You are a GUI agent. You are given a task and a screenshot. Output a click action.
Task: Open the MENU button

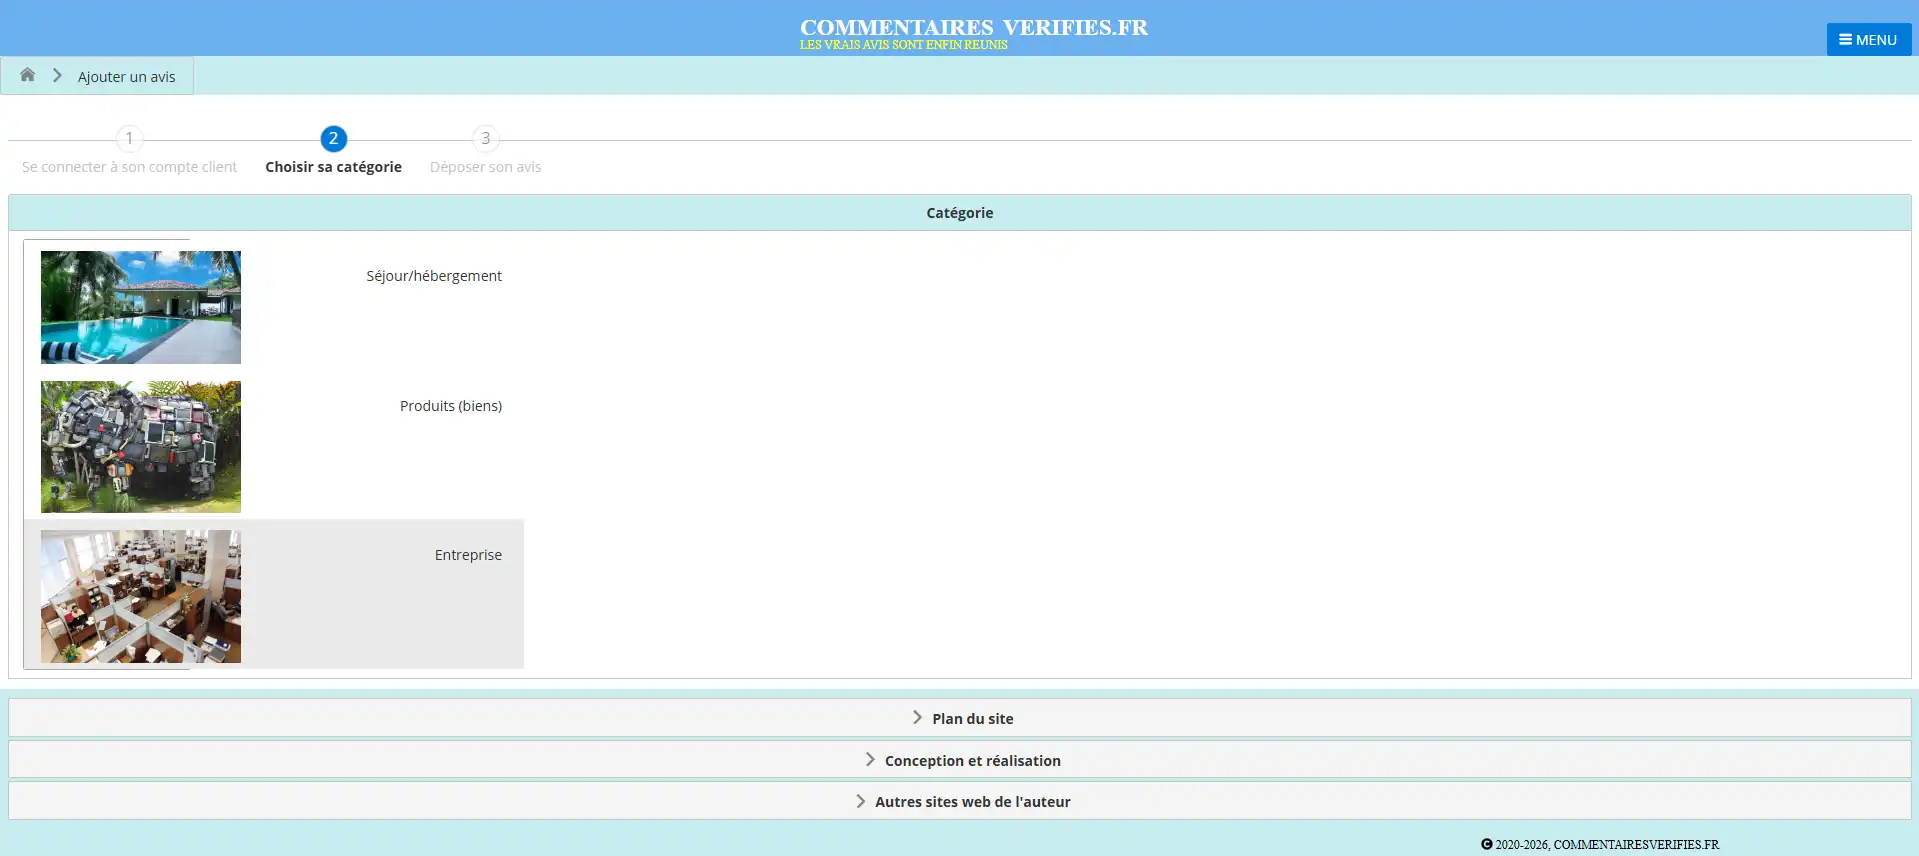coord(1868,39)
